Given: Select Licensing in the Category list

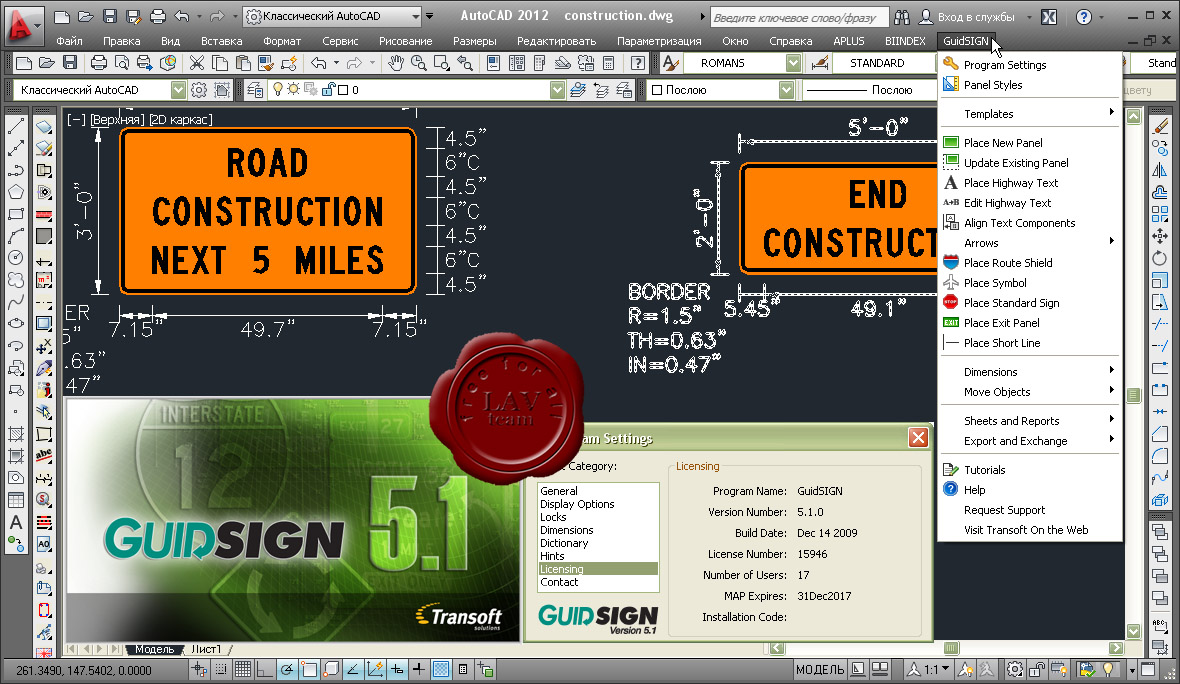Looking at the screenshot, I should [x=598, y=569].
